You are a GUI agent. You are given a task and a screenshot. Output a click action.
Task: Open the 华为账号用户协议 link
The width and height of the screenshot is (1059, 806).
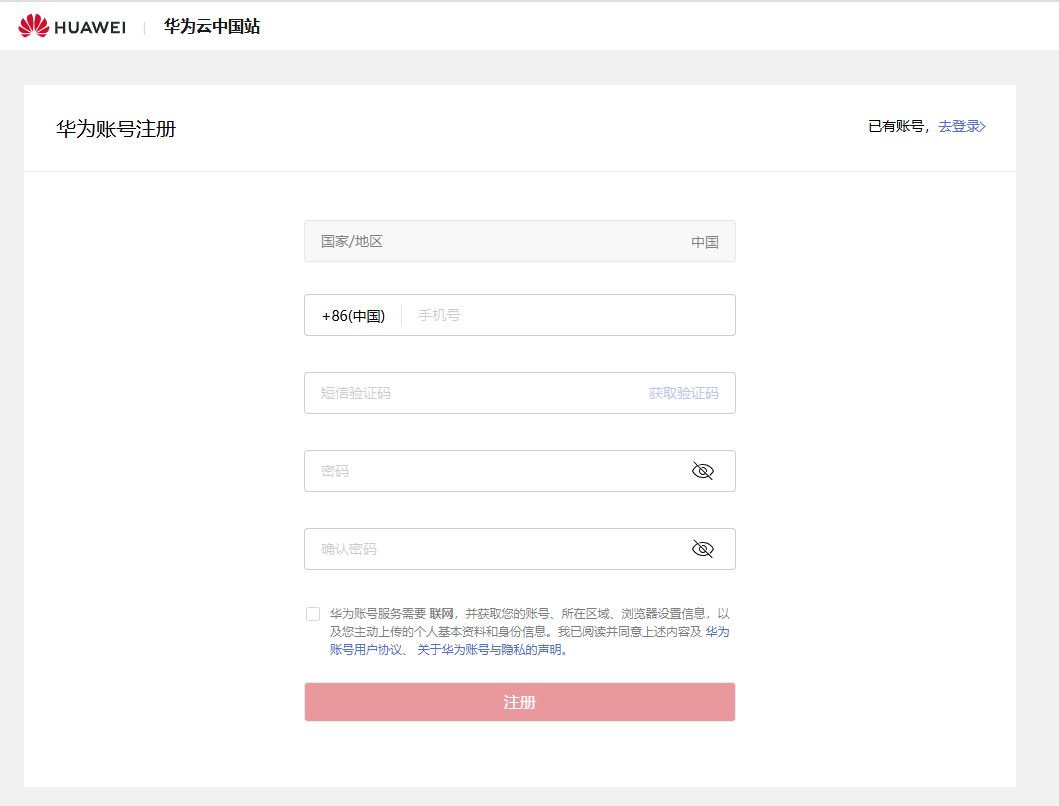click(x=366, y=649)
